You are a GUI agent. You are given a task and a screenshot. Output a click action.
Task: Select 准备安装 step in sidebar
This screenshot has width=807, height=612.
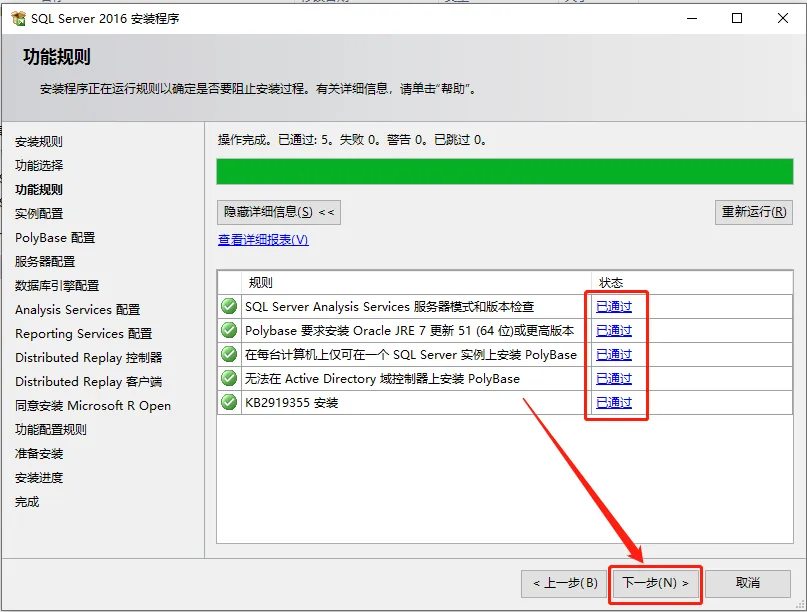coord(39,454)
